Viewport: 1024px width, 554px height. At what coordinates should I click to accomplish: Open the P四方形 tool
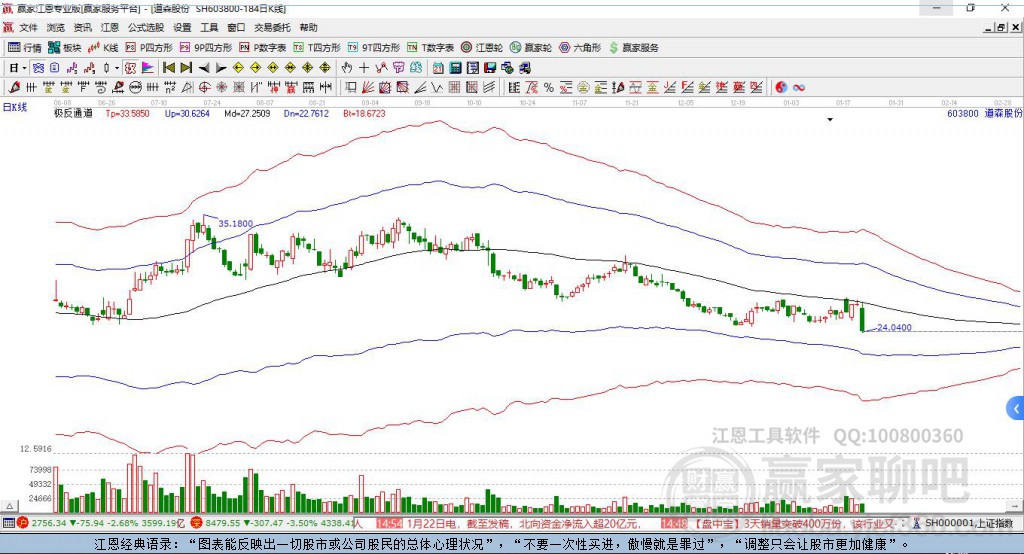(x=149, y=48)
